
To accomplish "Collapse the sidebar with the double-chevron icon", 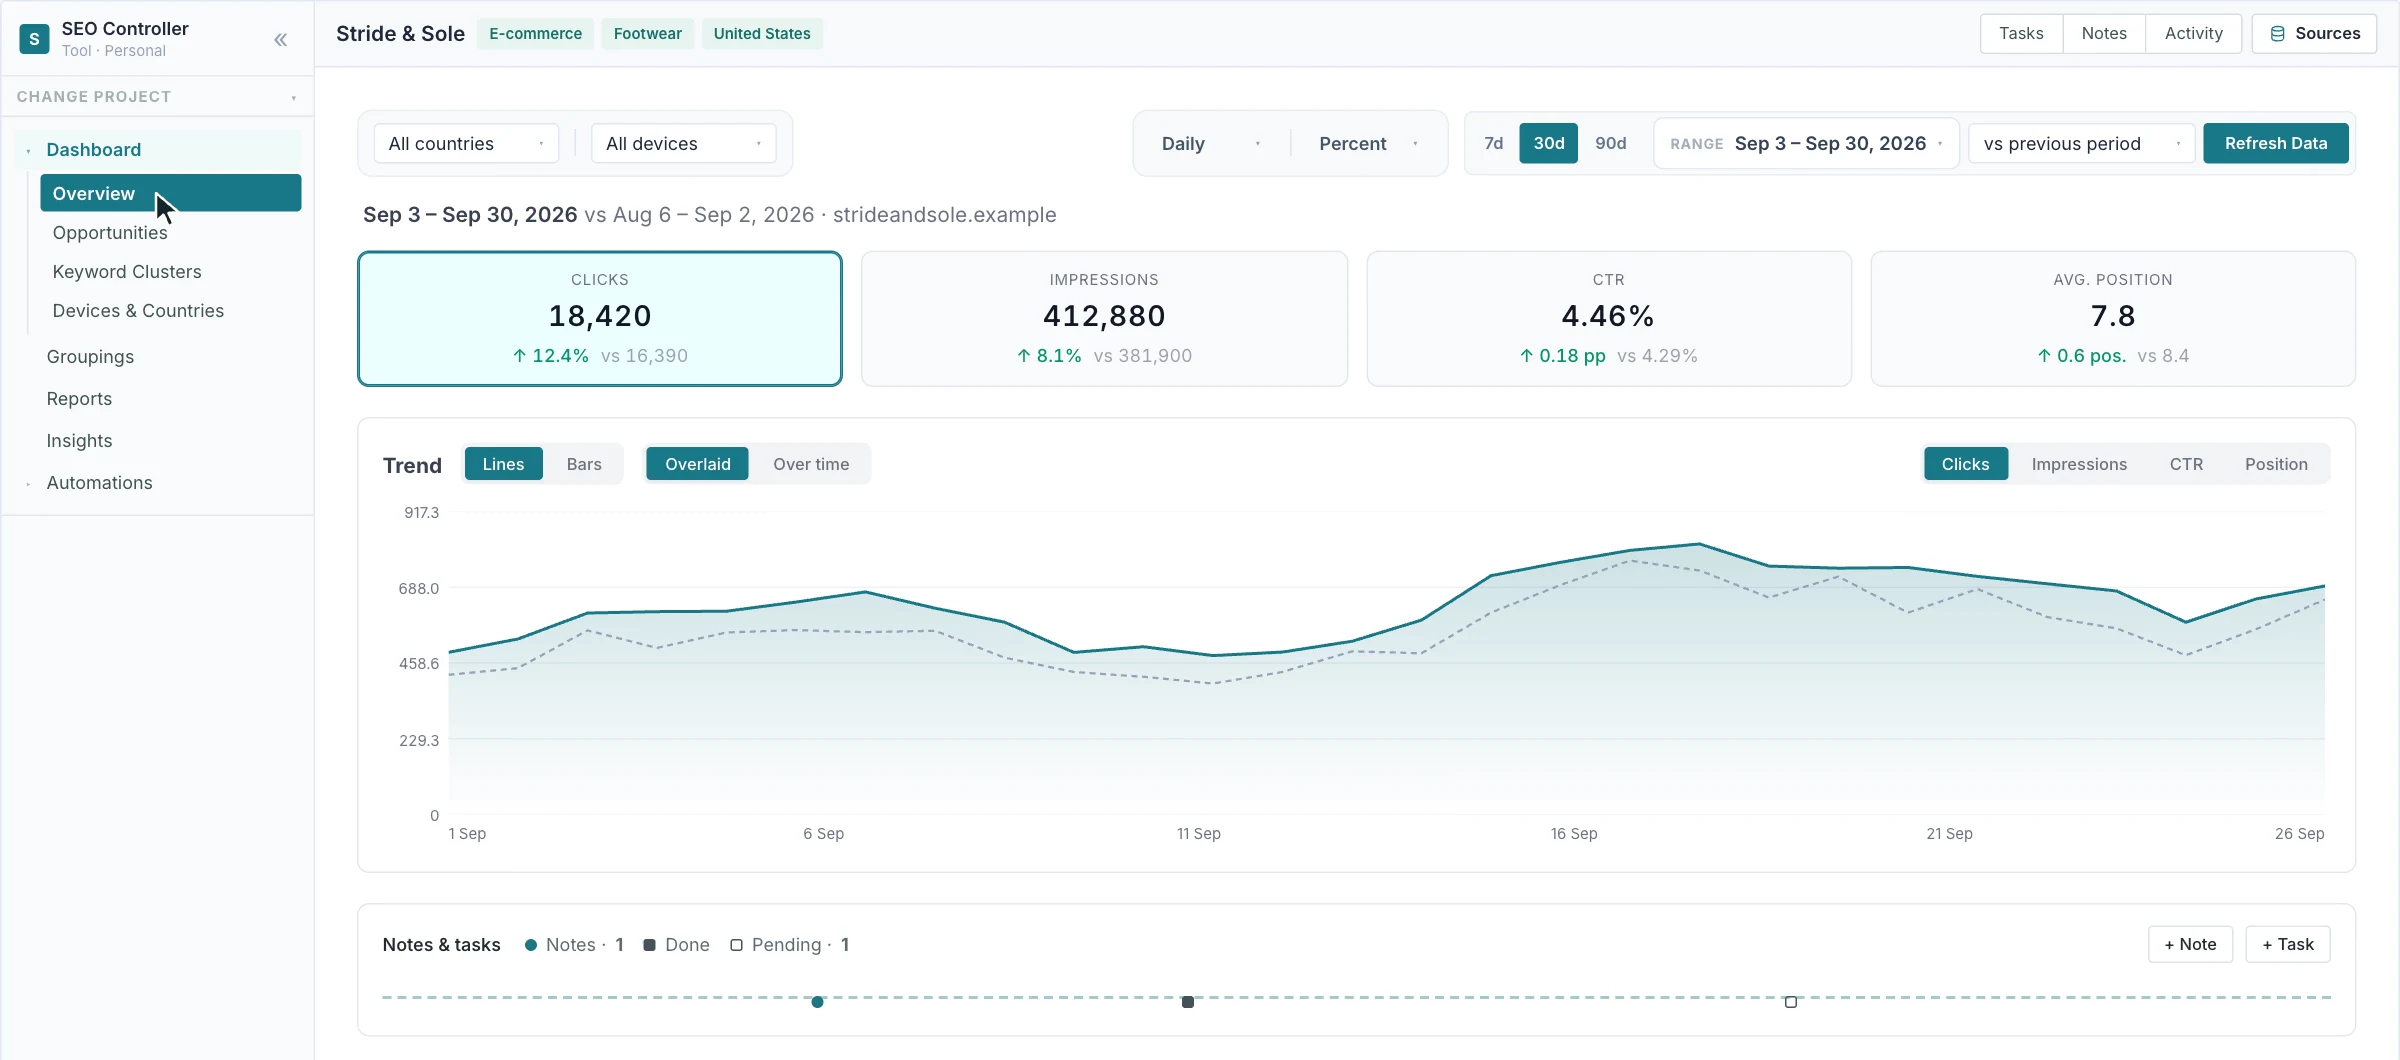I will pyautogui.click(x=281, y=40).
